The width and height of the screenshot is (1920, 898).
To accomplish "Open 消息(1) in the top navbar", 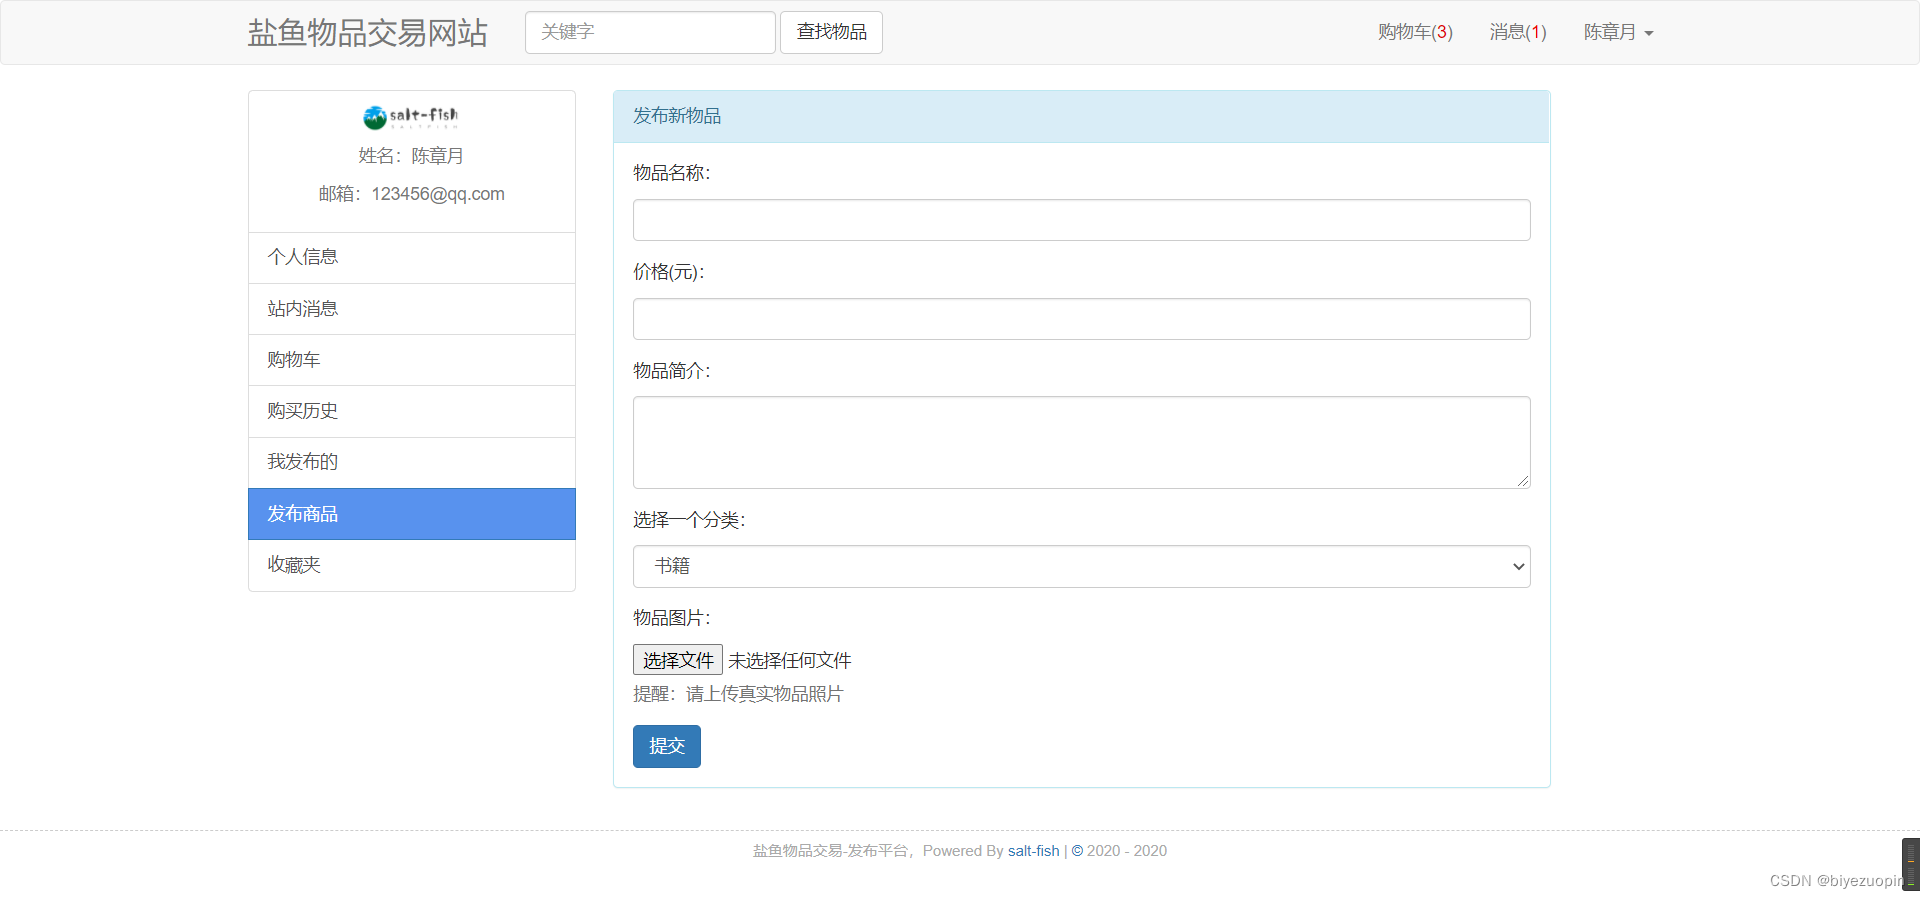I will click(1518, 32).
